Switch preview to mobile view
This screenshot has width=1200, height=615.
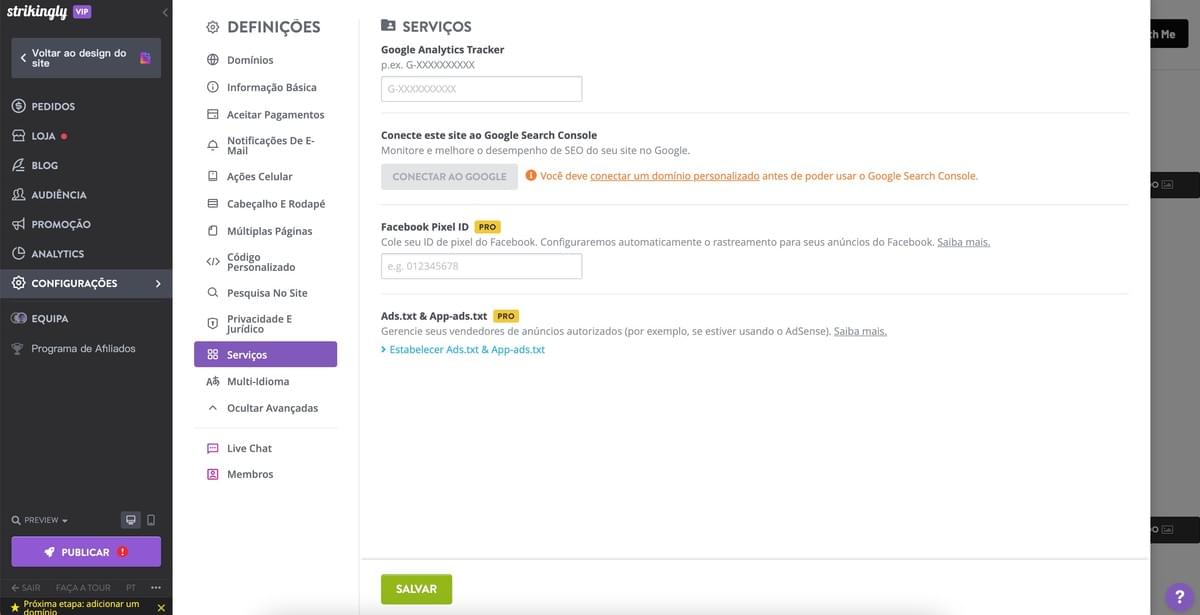151,519
